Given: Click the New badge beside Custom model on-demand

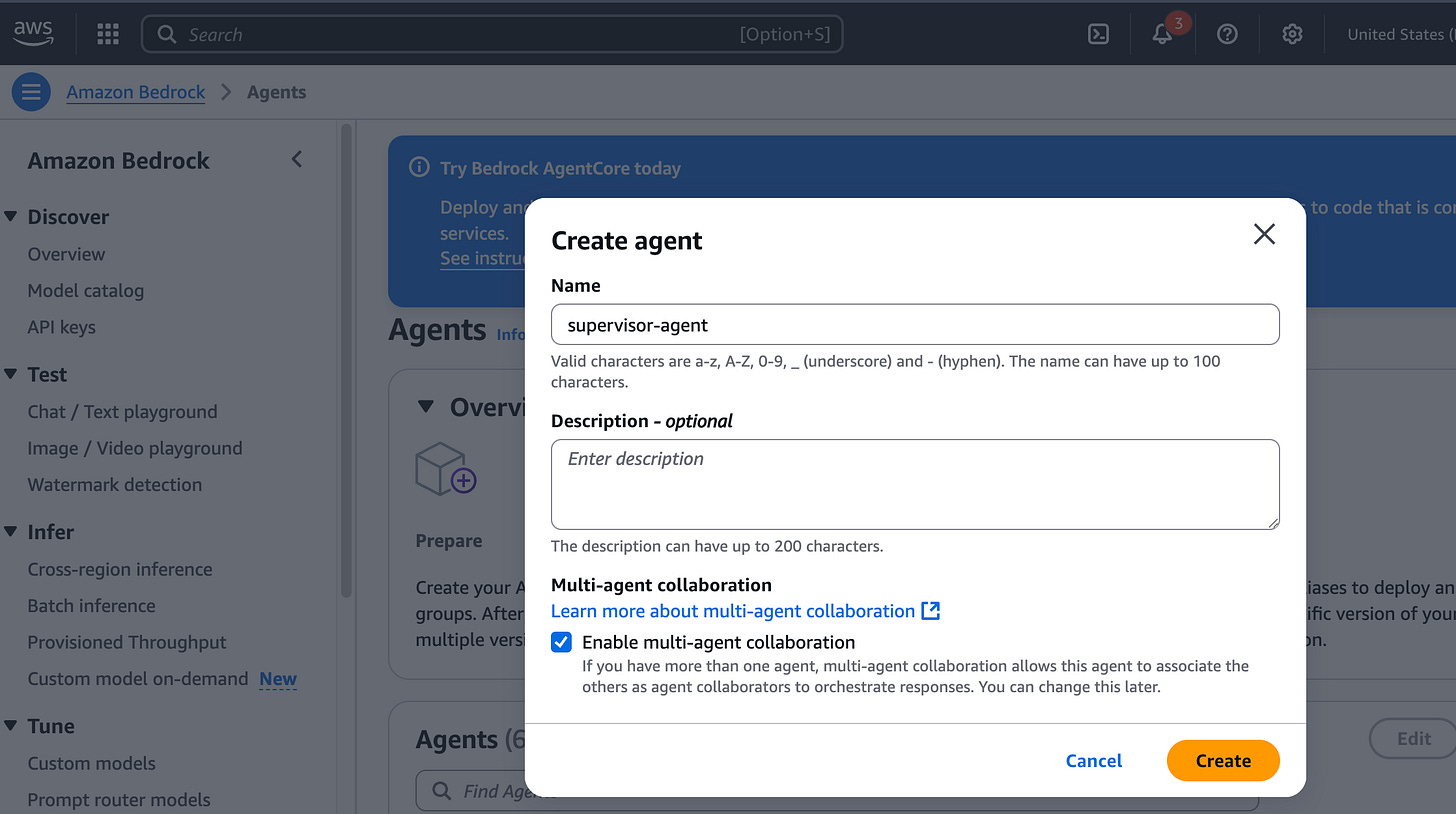Looking at the screenshot, I should point(278,679).
